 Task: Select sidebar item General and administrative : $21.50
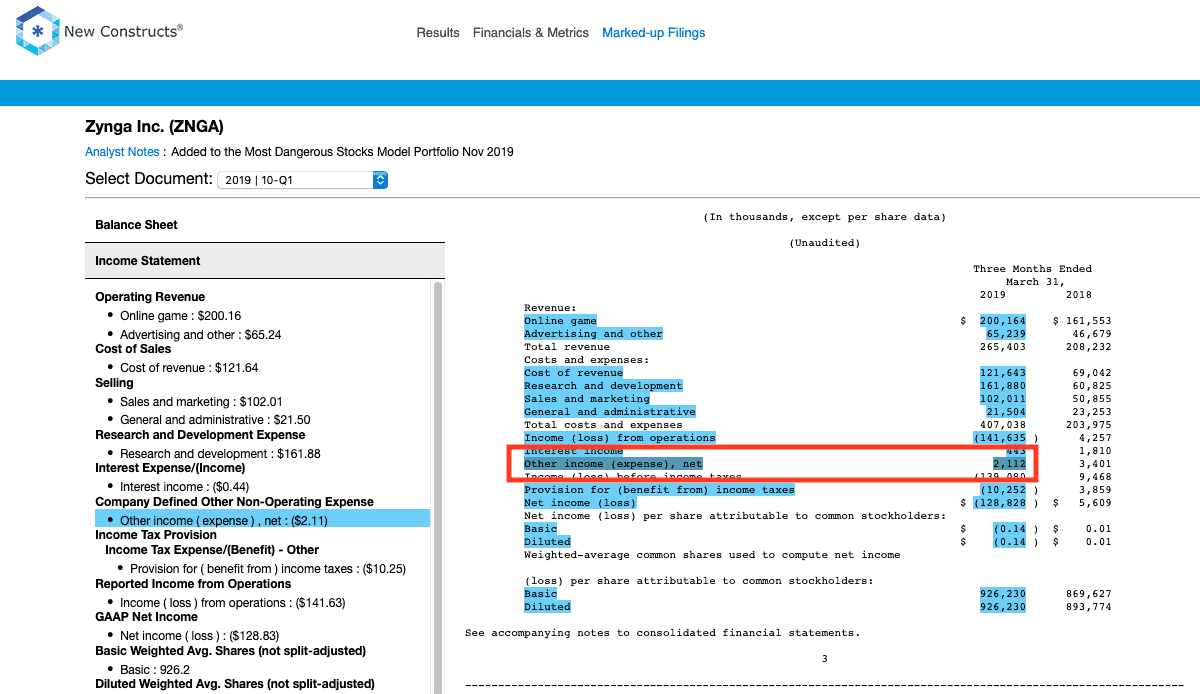[215, 420]
